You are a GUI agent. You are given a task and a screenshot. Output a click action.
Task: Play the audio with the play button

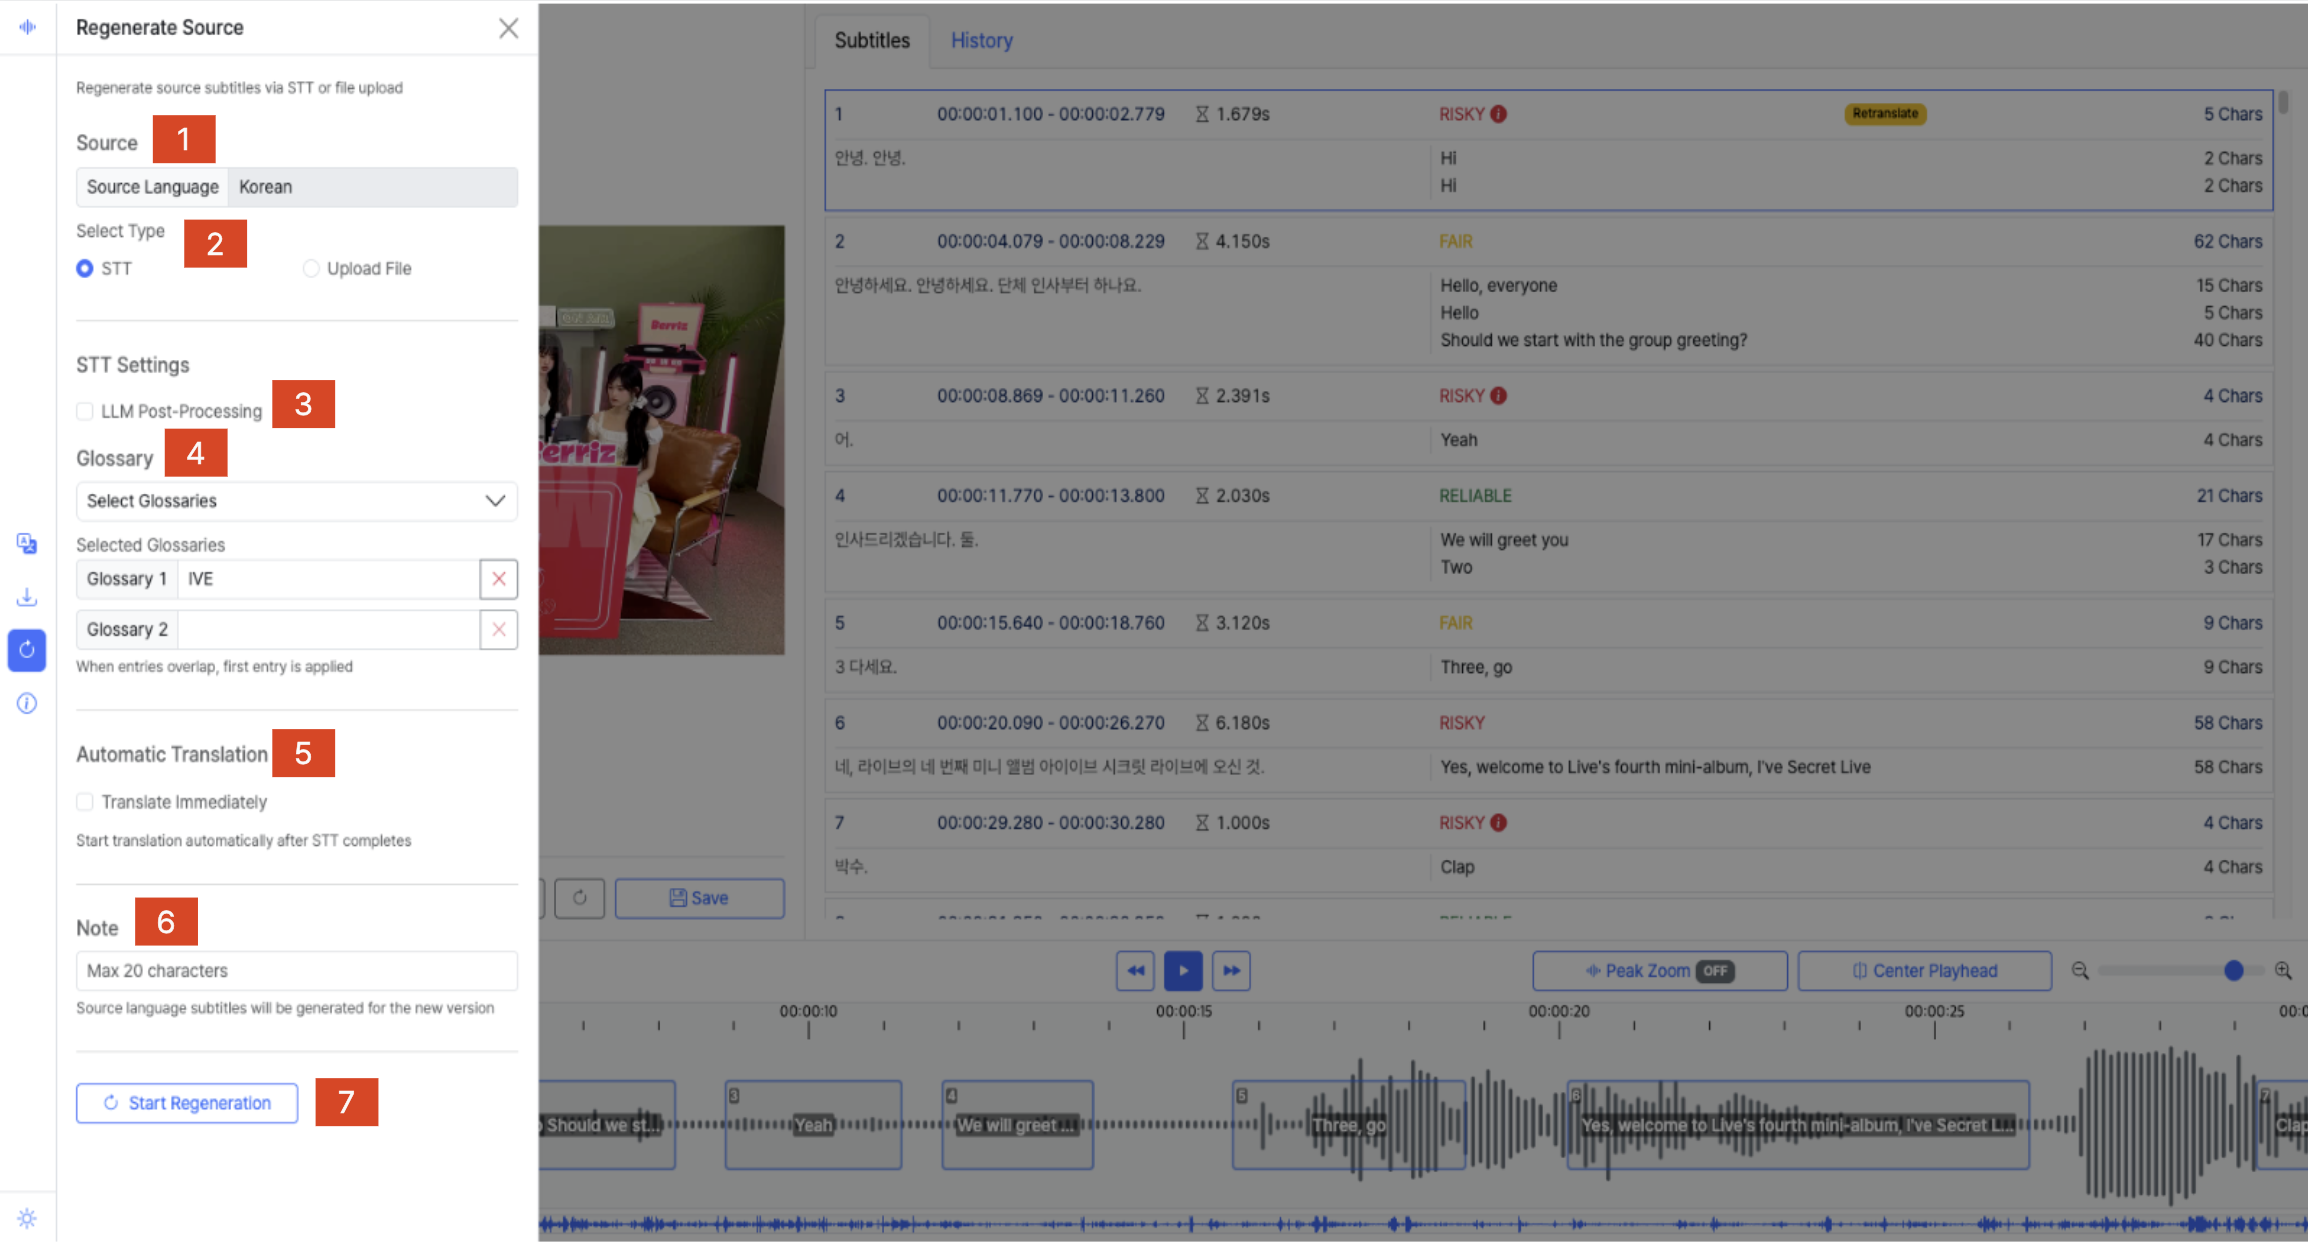tap(1183, 971)
